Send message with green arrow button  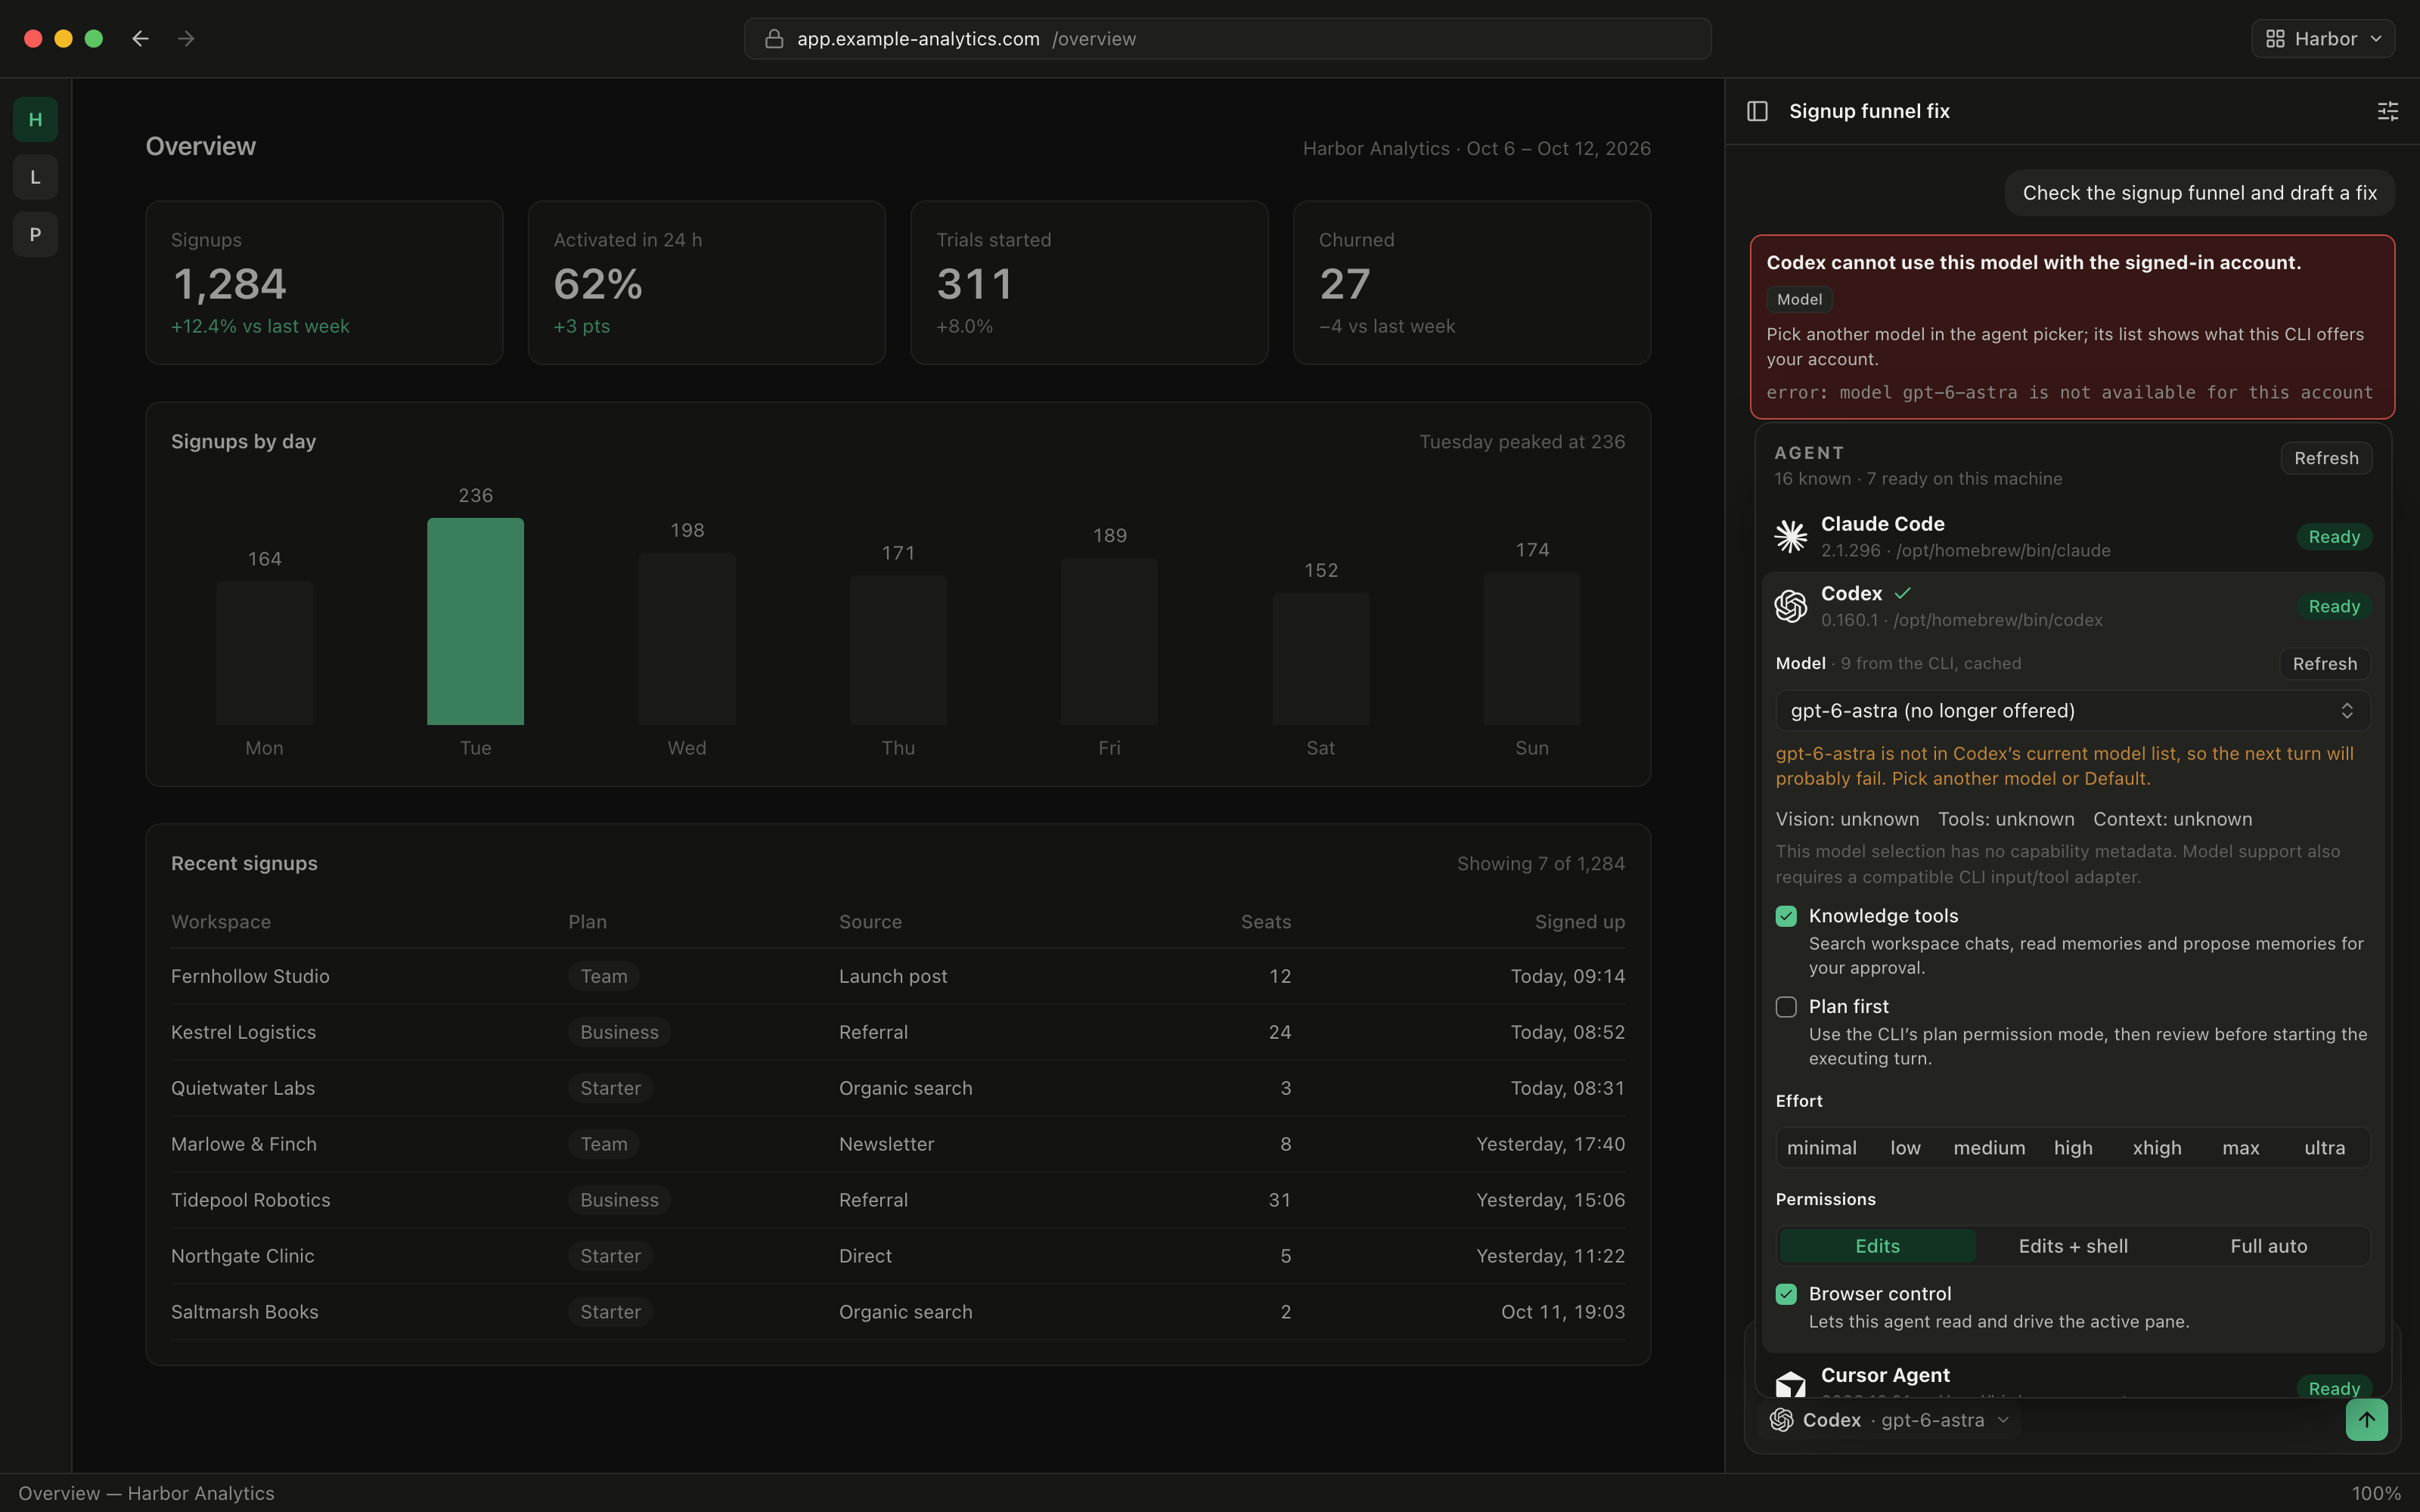(x=2366, y=1419)
